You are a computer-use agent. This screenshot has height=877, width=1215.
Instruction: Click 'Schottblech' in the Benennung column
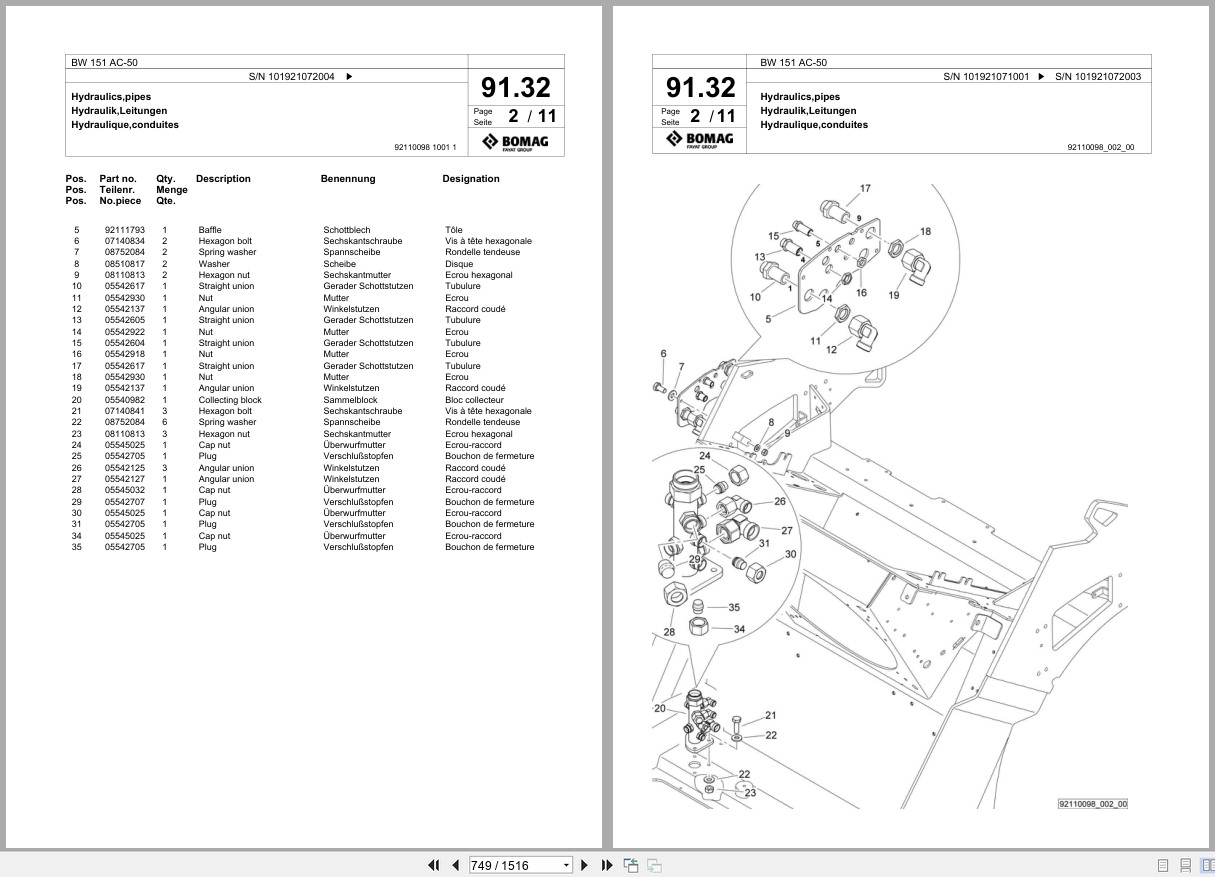click(x=347, y=230)
